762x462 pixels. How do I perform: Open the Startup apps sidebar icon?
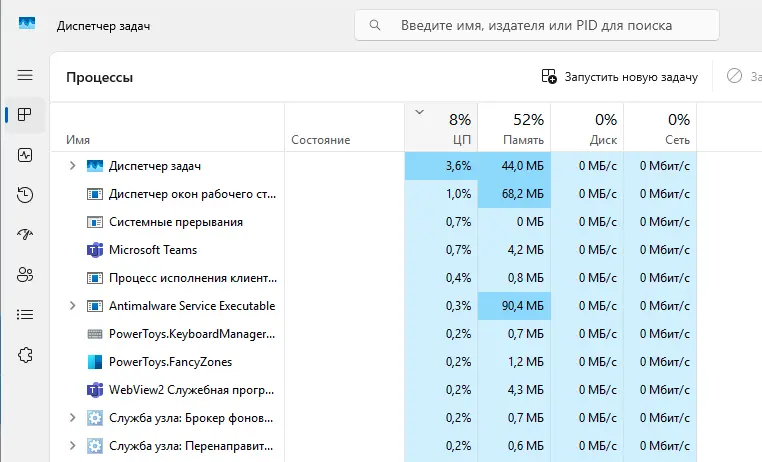pyautogui.click(x=25, y=235)
